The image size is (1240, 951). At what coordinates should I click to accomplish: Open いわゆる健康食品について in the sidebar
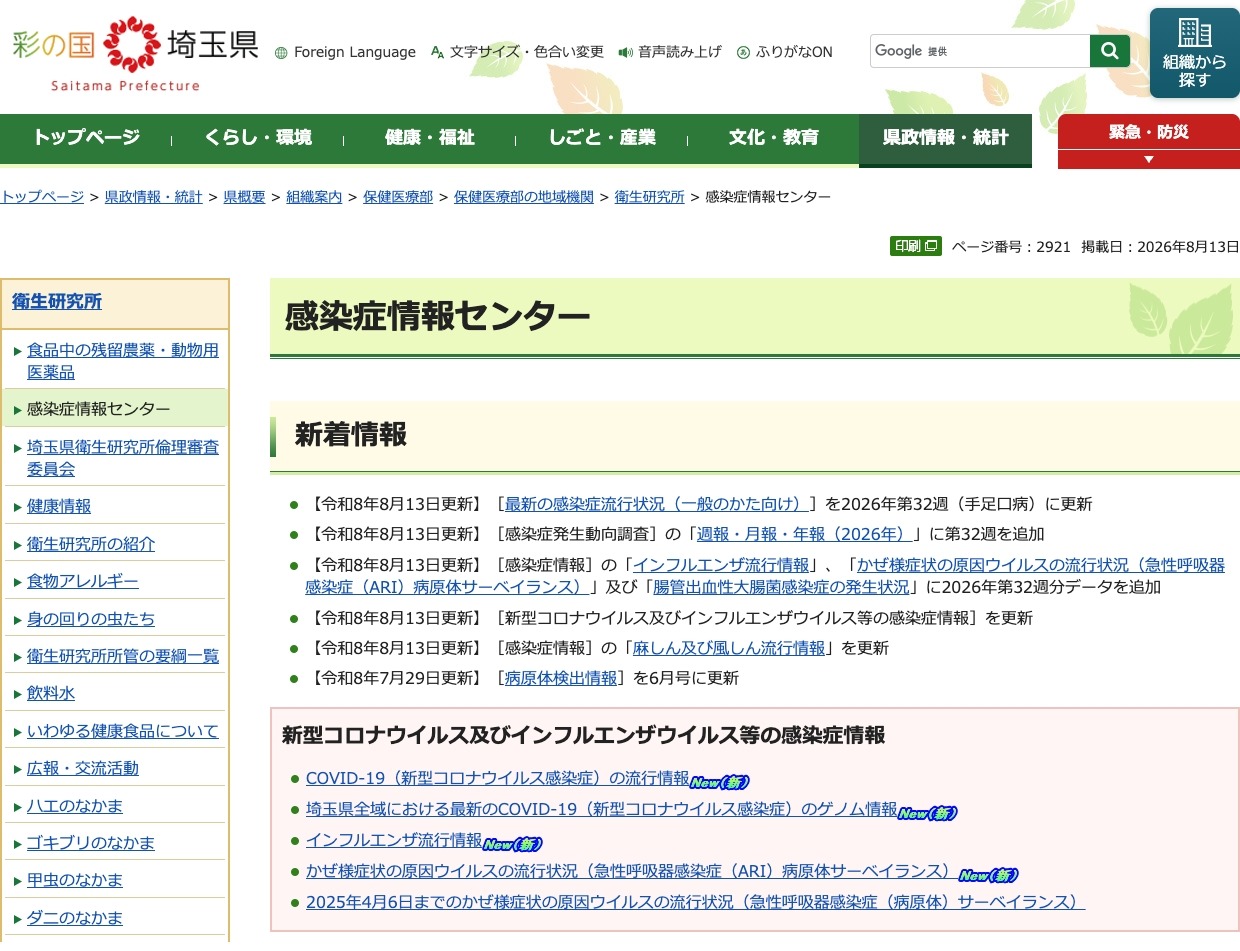pyautogui.click(x=123, y=731)
